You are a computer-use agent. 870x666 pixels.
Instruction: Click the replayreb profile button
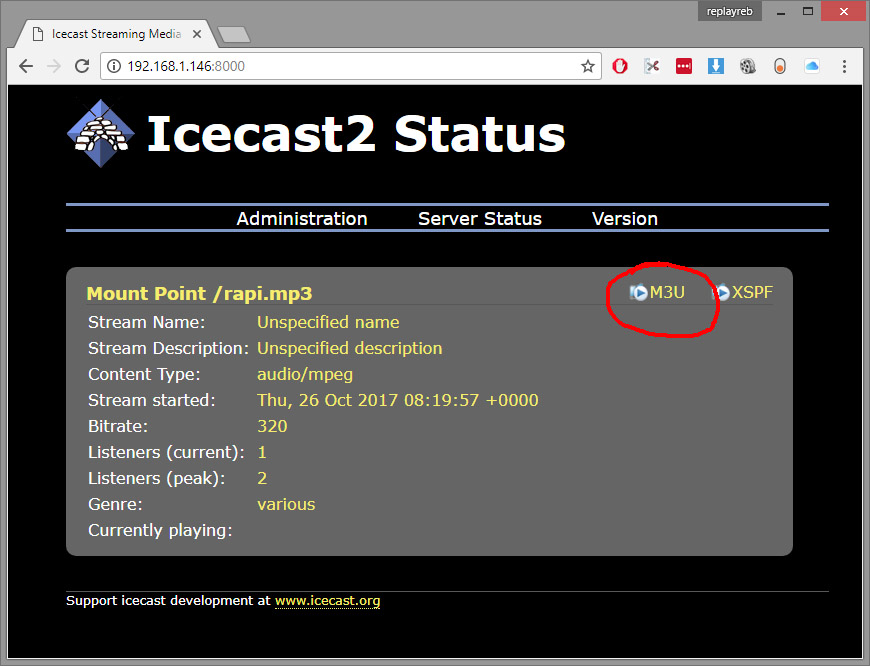pos(730,11)
